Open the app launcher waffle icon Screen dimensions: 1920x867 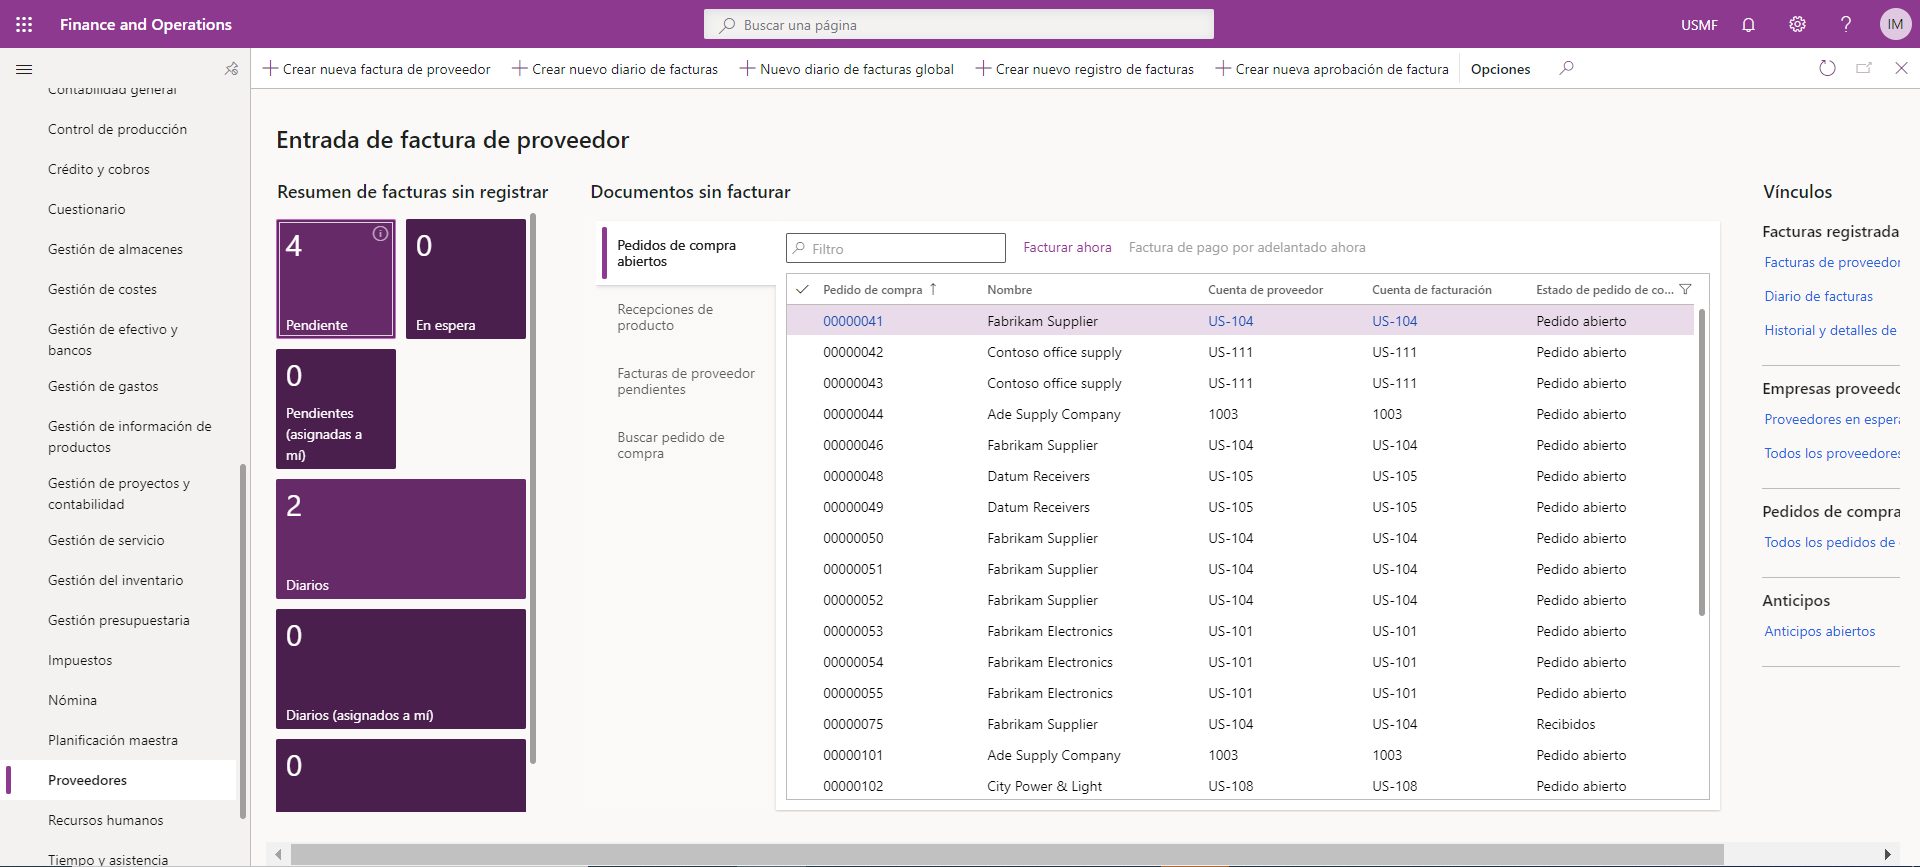(x=24, y=24)
